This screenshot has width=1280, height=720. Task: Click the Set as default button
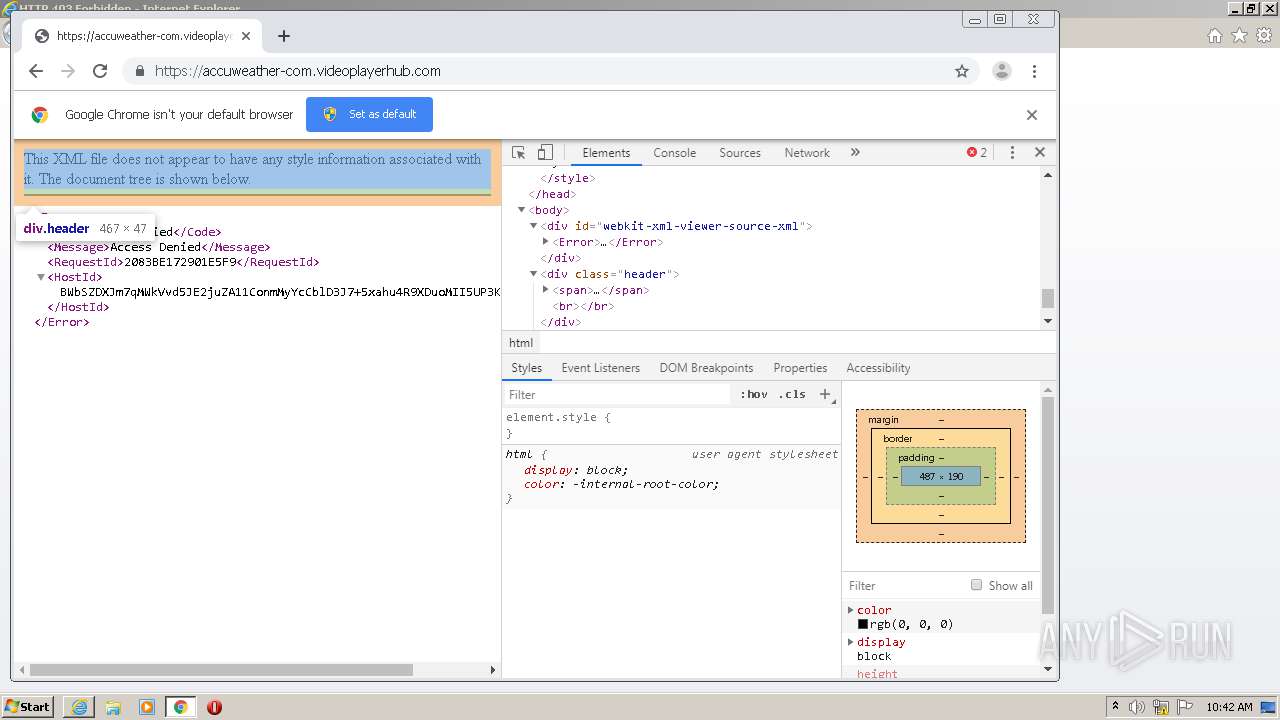(x=369, y=114)
